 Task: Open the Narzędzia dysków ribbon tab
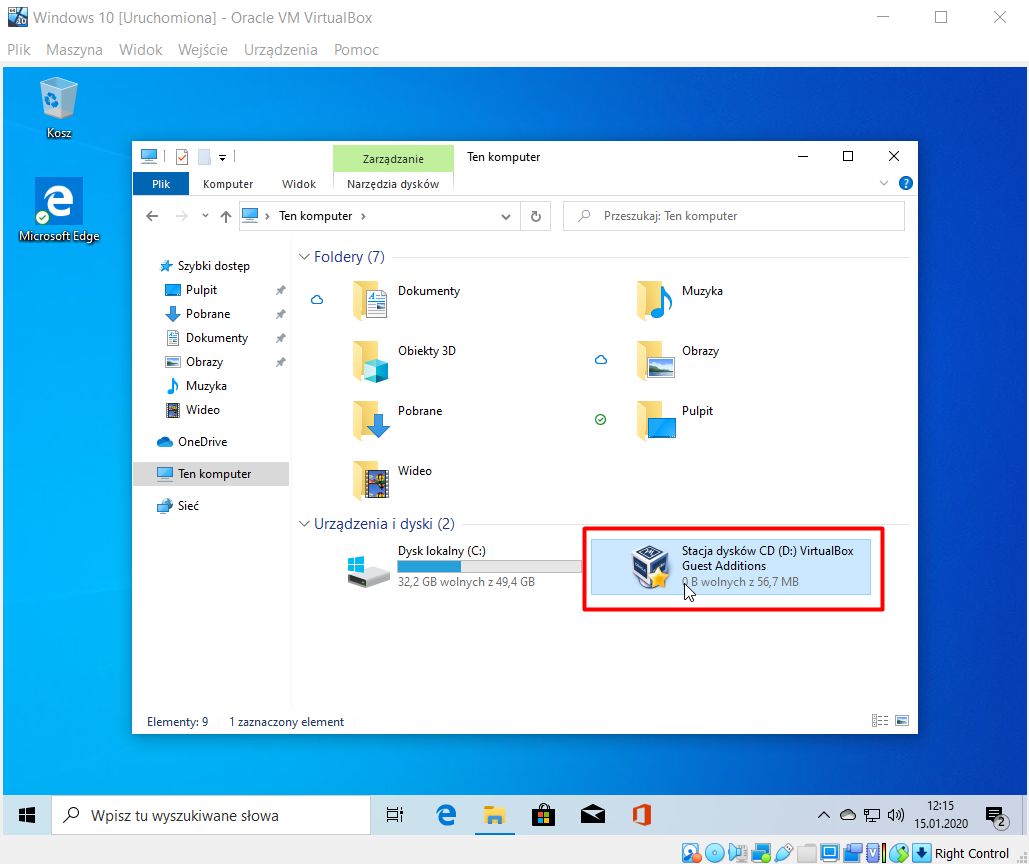[393, 184]
